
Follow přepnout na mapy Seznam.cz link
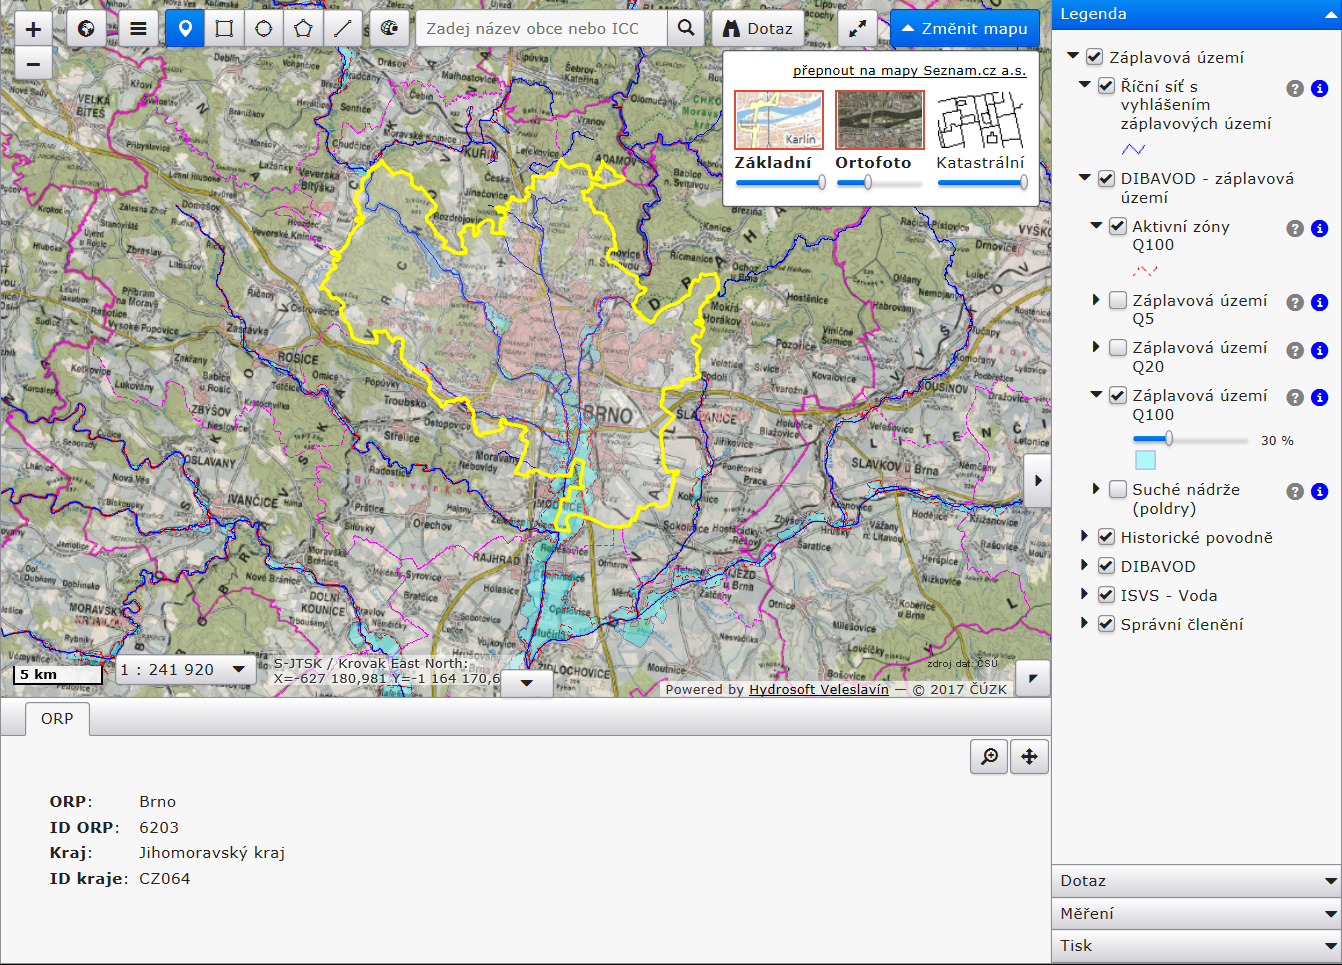910,71
